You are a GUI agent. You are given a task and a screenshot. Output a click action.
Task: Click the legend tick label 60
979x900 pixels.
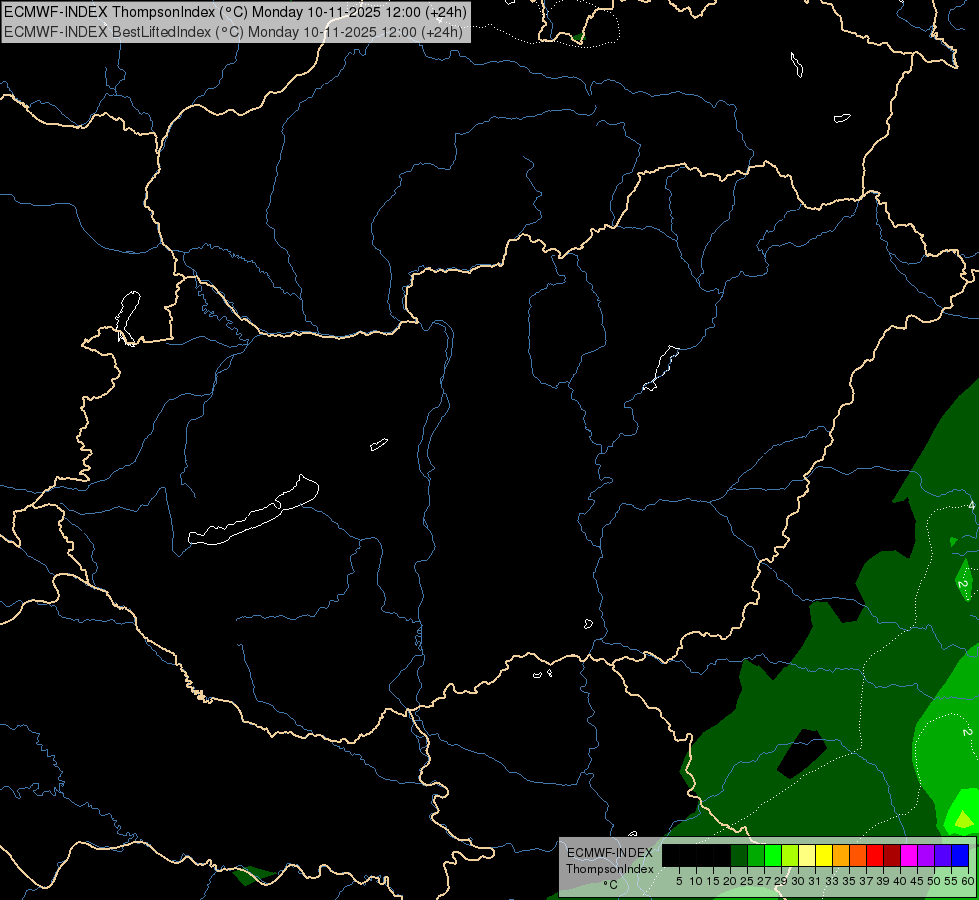tap(968, 881)
